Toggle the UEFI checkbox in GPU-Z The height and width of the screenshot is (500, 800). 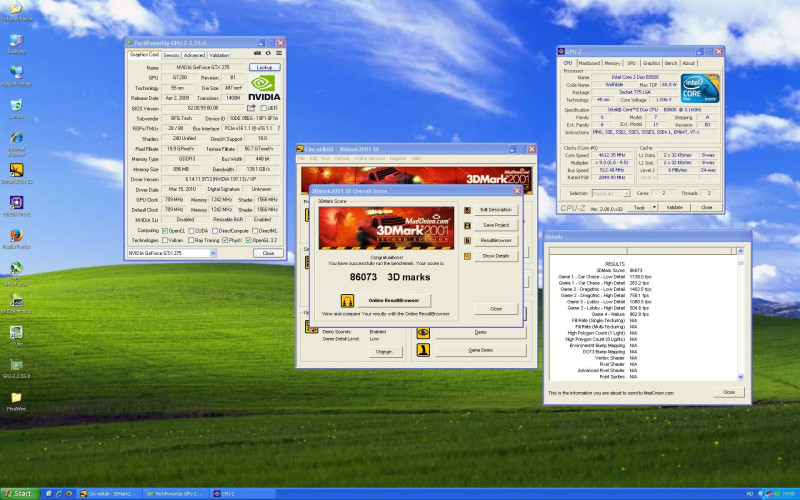264,108
